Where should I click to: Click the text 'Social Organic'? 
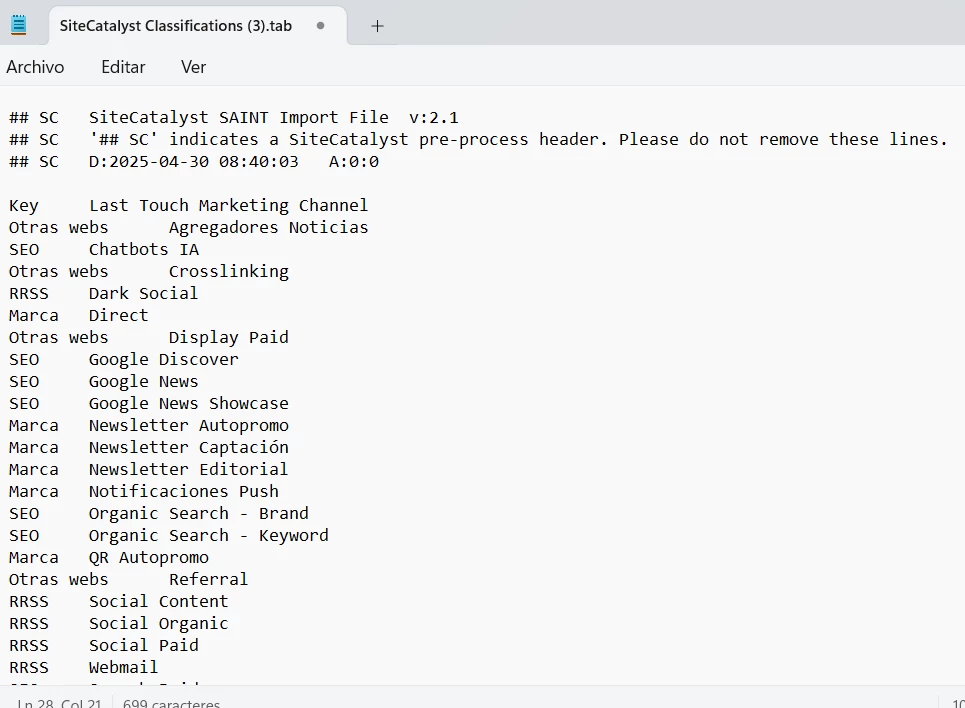[x=158, y=624]
